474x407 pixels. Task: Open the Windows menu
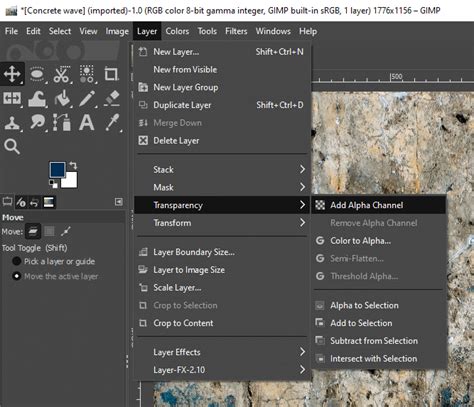pyautogui.click(x=273, y=31)
